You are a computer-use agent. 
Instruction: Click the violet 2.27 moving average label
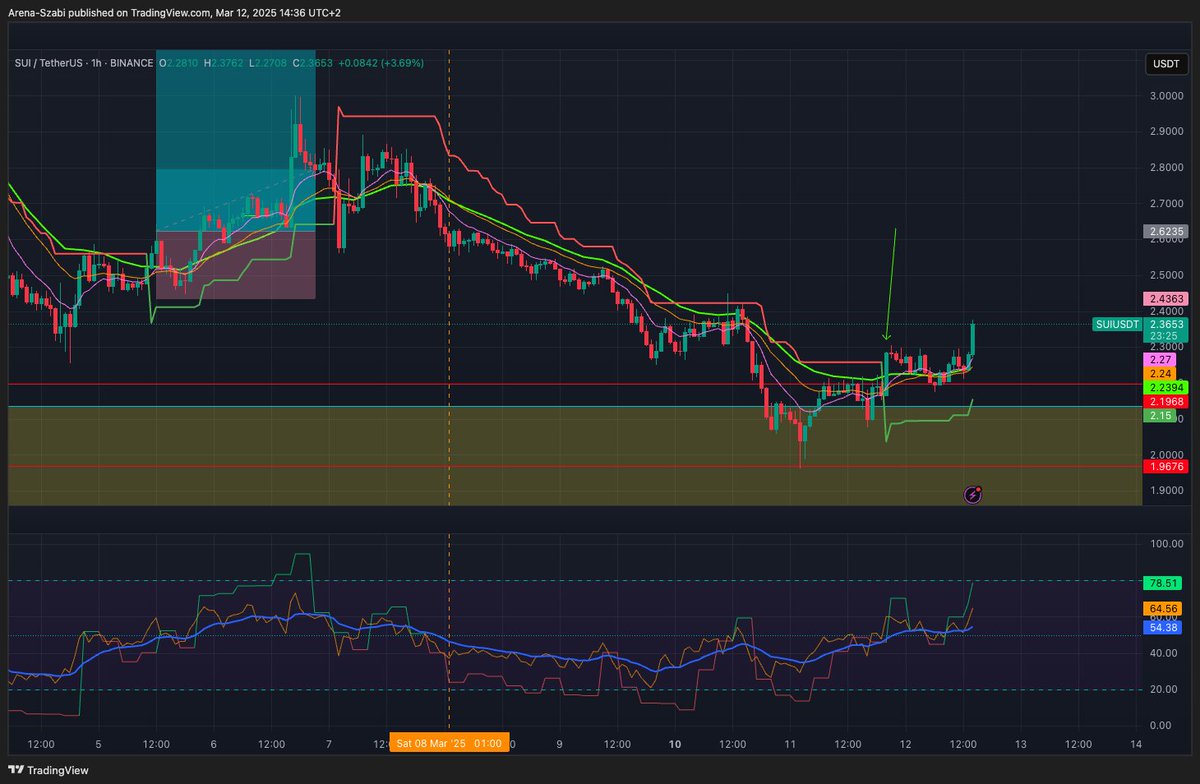[x=1160, y=359]
